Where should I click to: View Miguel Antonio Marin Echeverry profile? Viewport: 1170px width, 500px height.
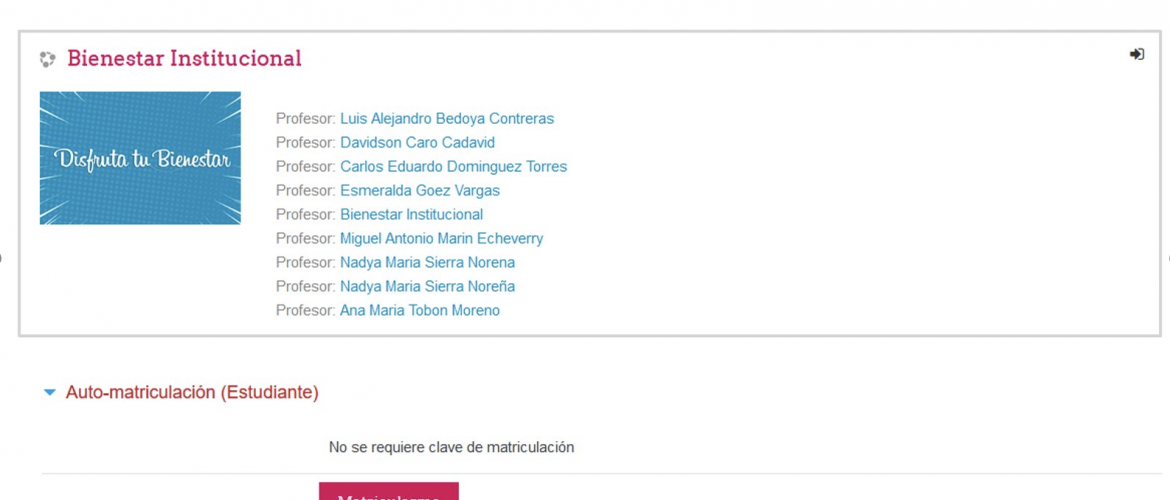coord(442,239)
